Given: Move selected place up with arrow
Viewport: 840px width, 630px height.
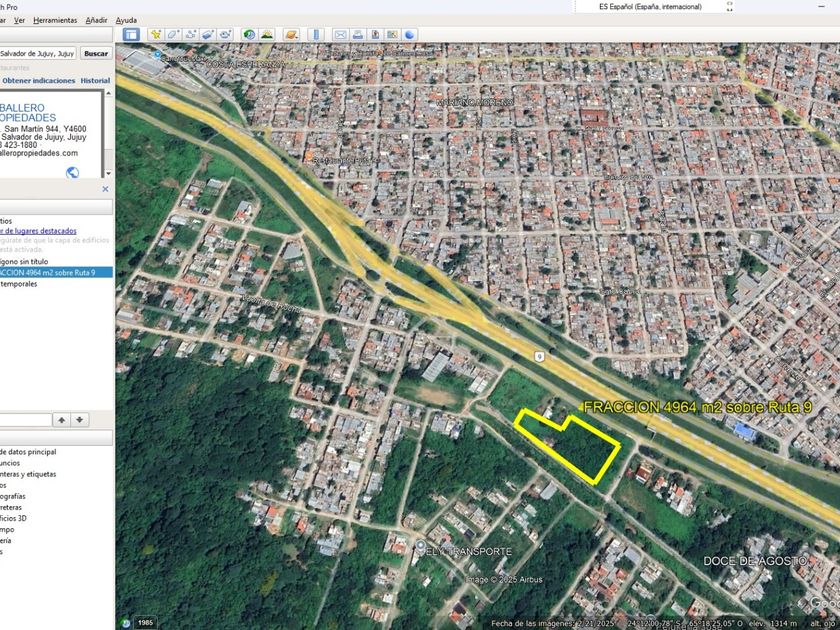Looking at the screenshot, I should tap(62, 420).
